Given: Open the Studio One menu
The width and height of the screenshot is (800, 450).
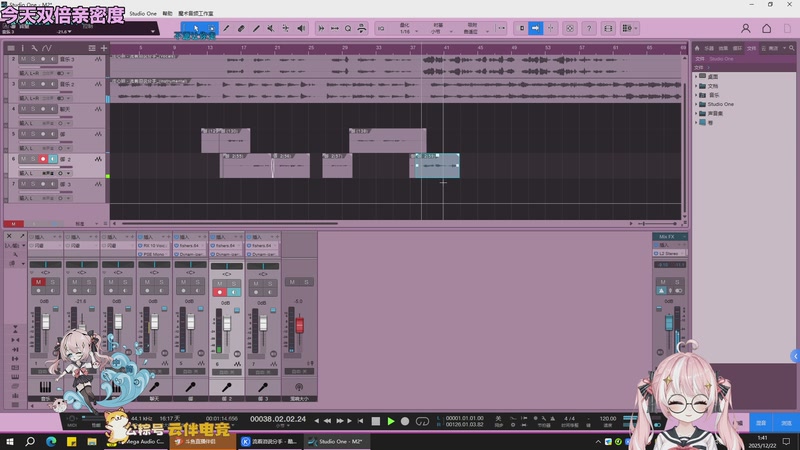Looking at the screenshot, I should [x=143, y=13].
